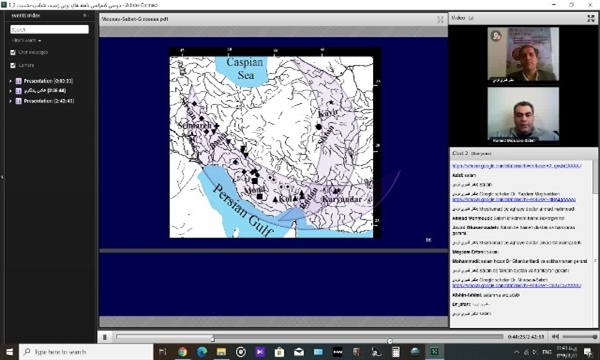Open File Explorer from the taskbar
The image size is (600, 360).
point(222,352)
